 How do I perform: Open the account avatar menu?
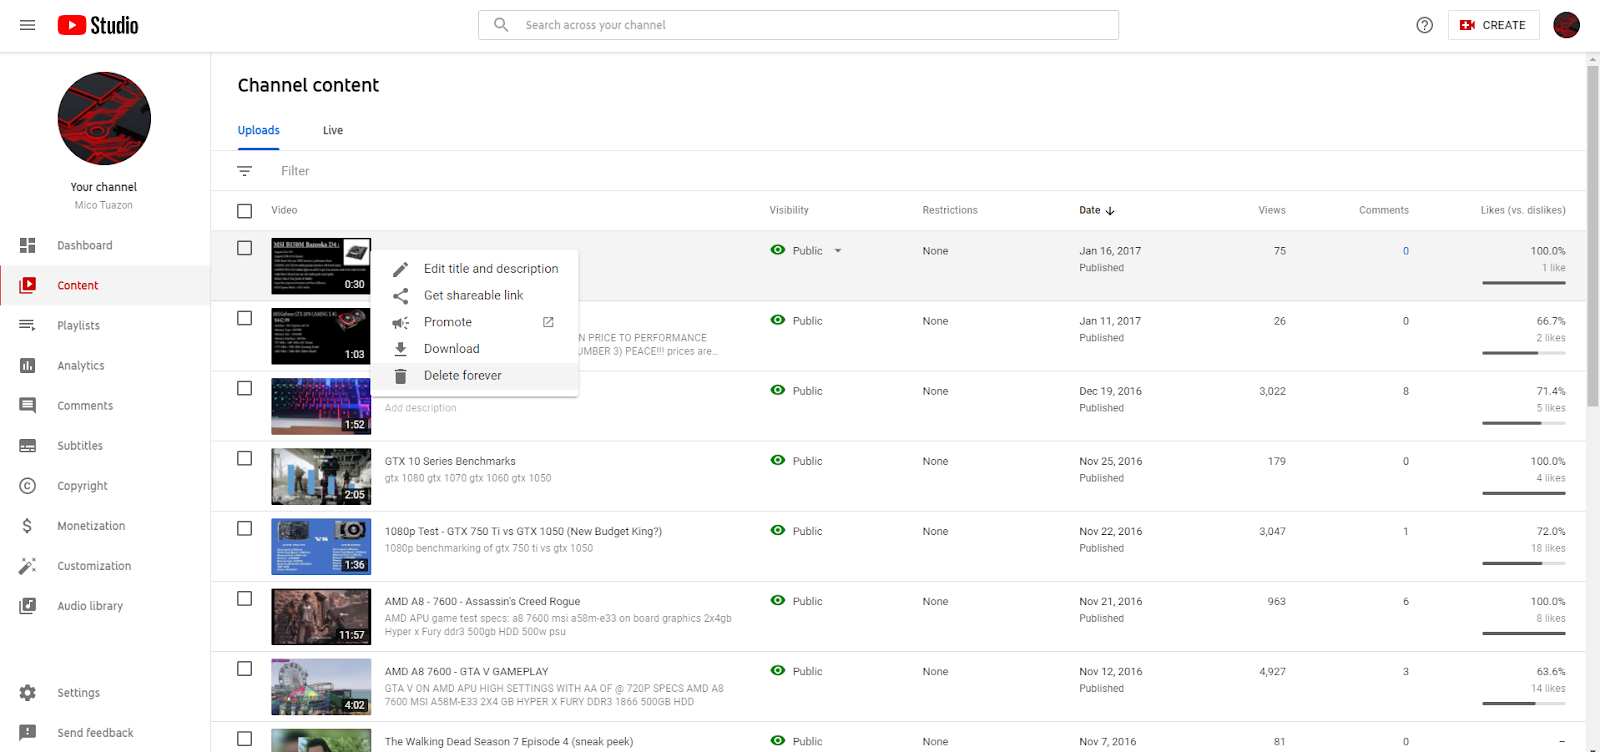(x=1566, y=25)
